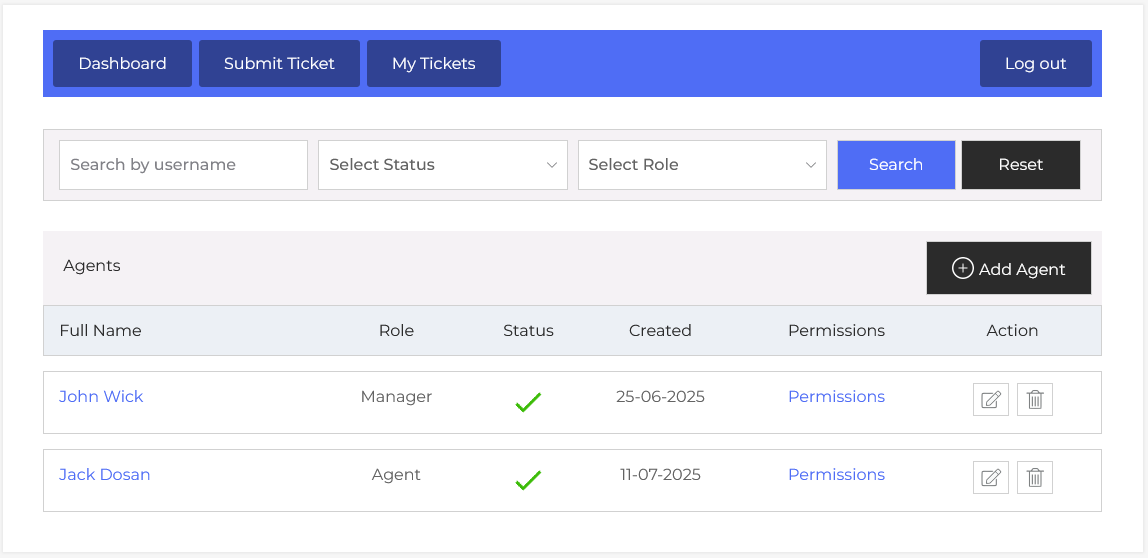Image resolution: width=1148 pixels, height=558 pixels.
Task: Go to the Dashboard tab
Action: pos(122,64)
